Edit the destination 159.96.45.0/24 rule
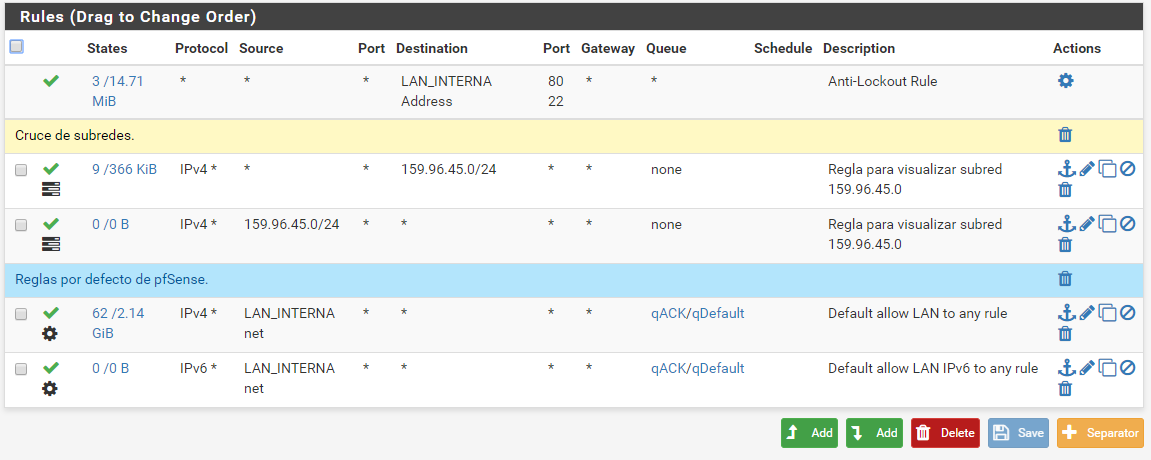The width and height of the screenshot is (1151, 460). [x=1087, y=169]
